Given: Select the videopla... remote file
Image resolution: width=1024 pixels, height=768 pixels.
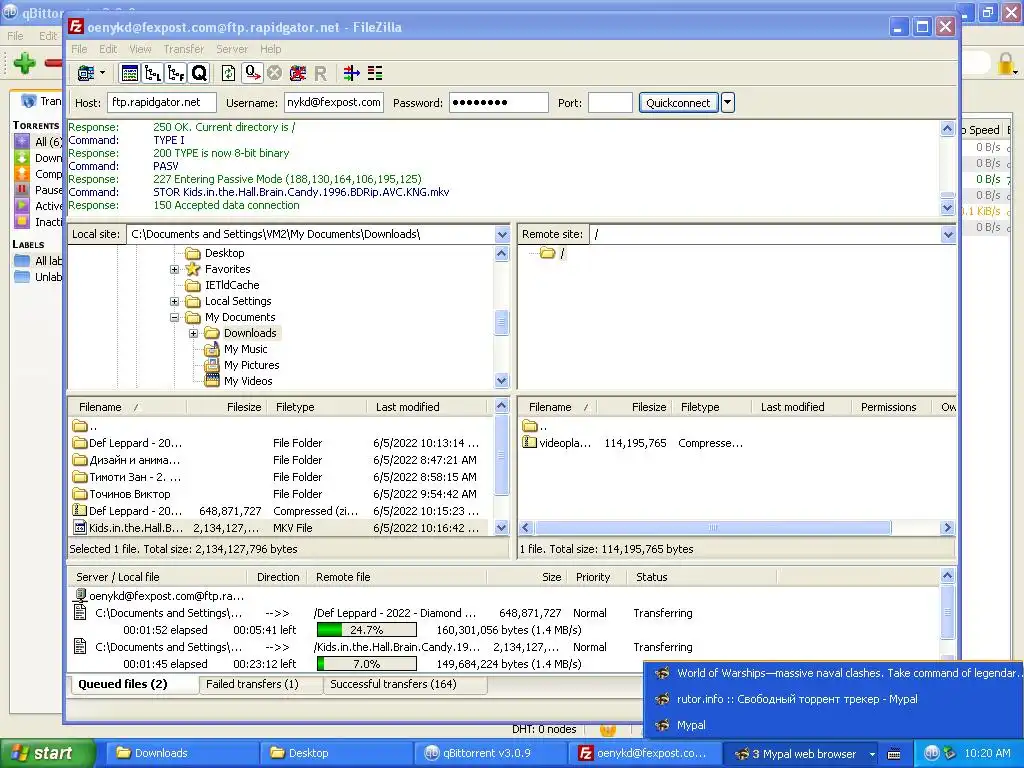Looking at the screenshot, I should point(737,443).
